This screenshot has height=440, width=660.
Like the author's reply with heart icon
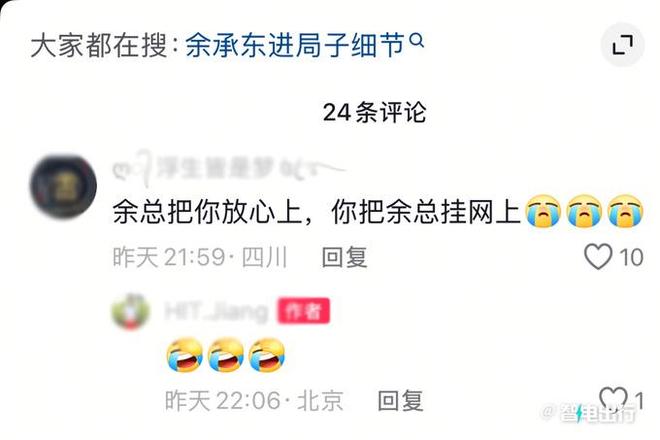pyautogui.click(x=613, y=398)
